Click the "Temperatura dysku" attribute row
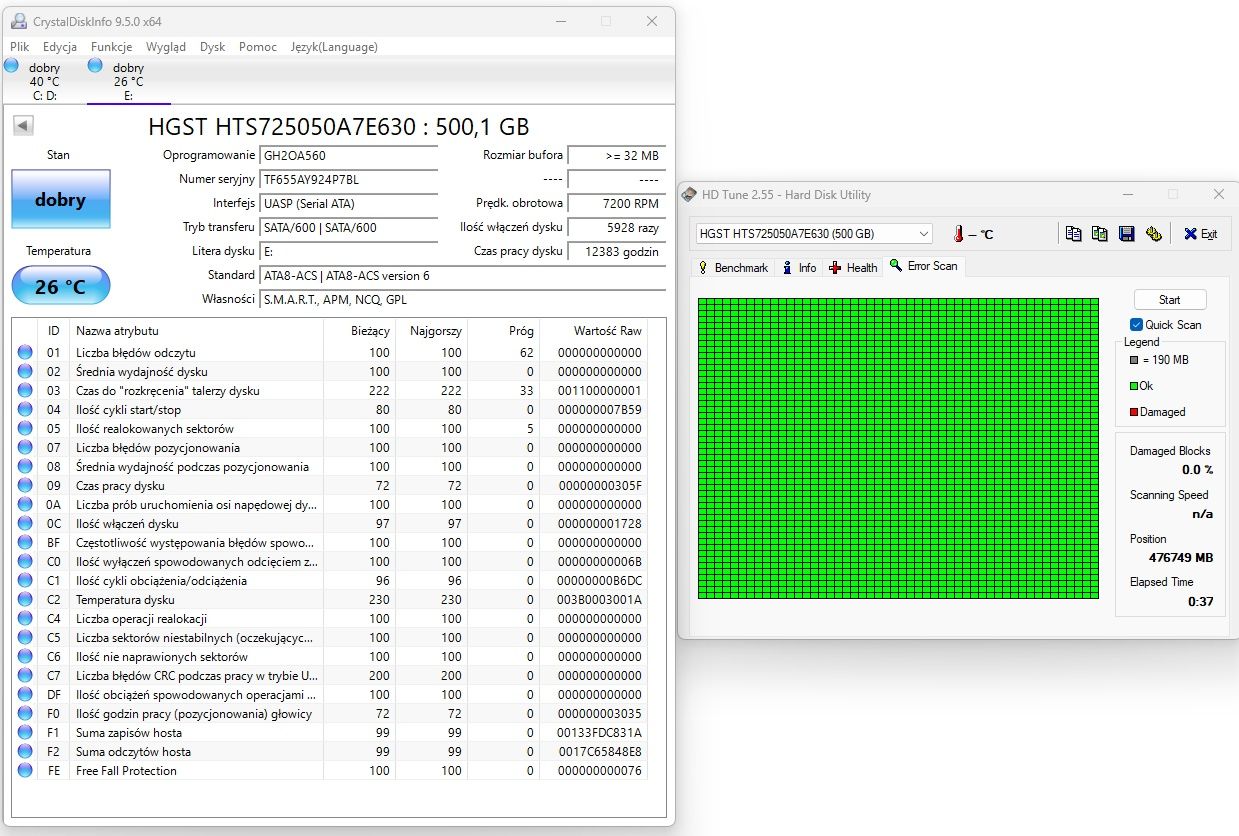1239x836 pixels. [x=330, y=599]
